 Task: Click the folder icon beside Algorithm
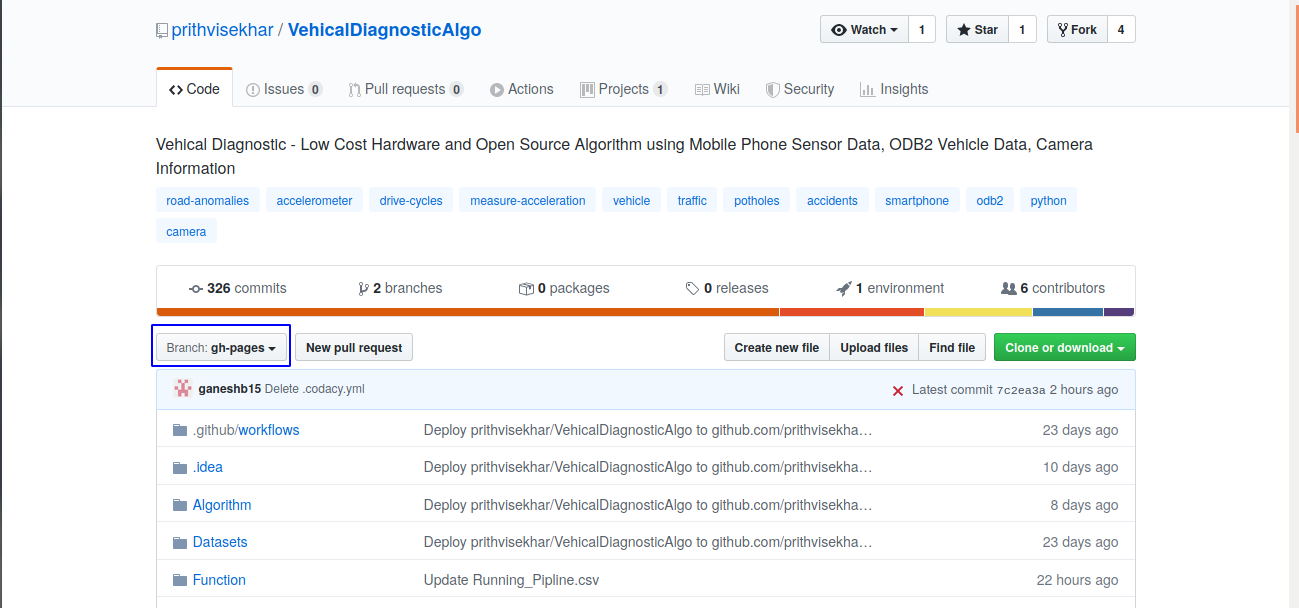180,505
